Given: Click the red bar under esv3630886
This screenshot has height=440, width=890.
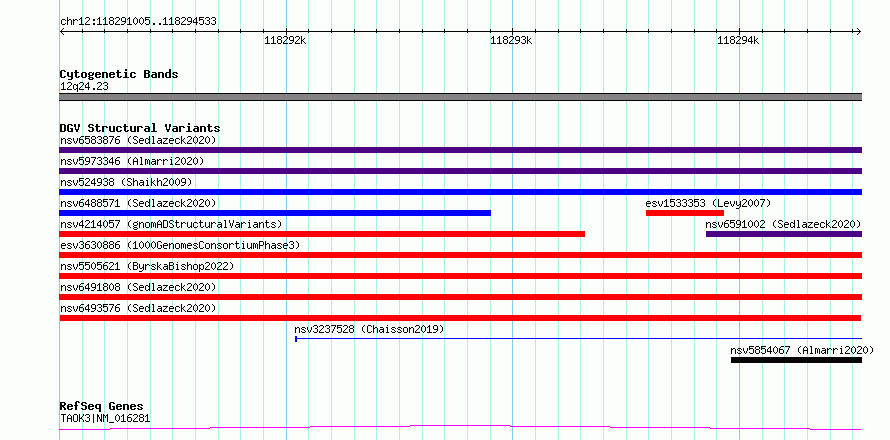Looking at the screenshot, I should pos(460,255).
